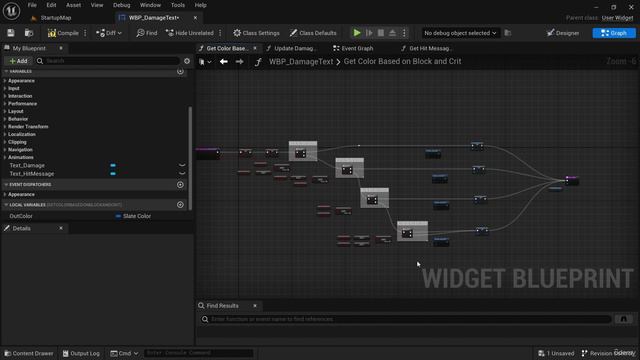Open Compile options menu dots

pyautogui.click(x=85, y=33)
